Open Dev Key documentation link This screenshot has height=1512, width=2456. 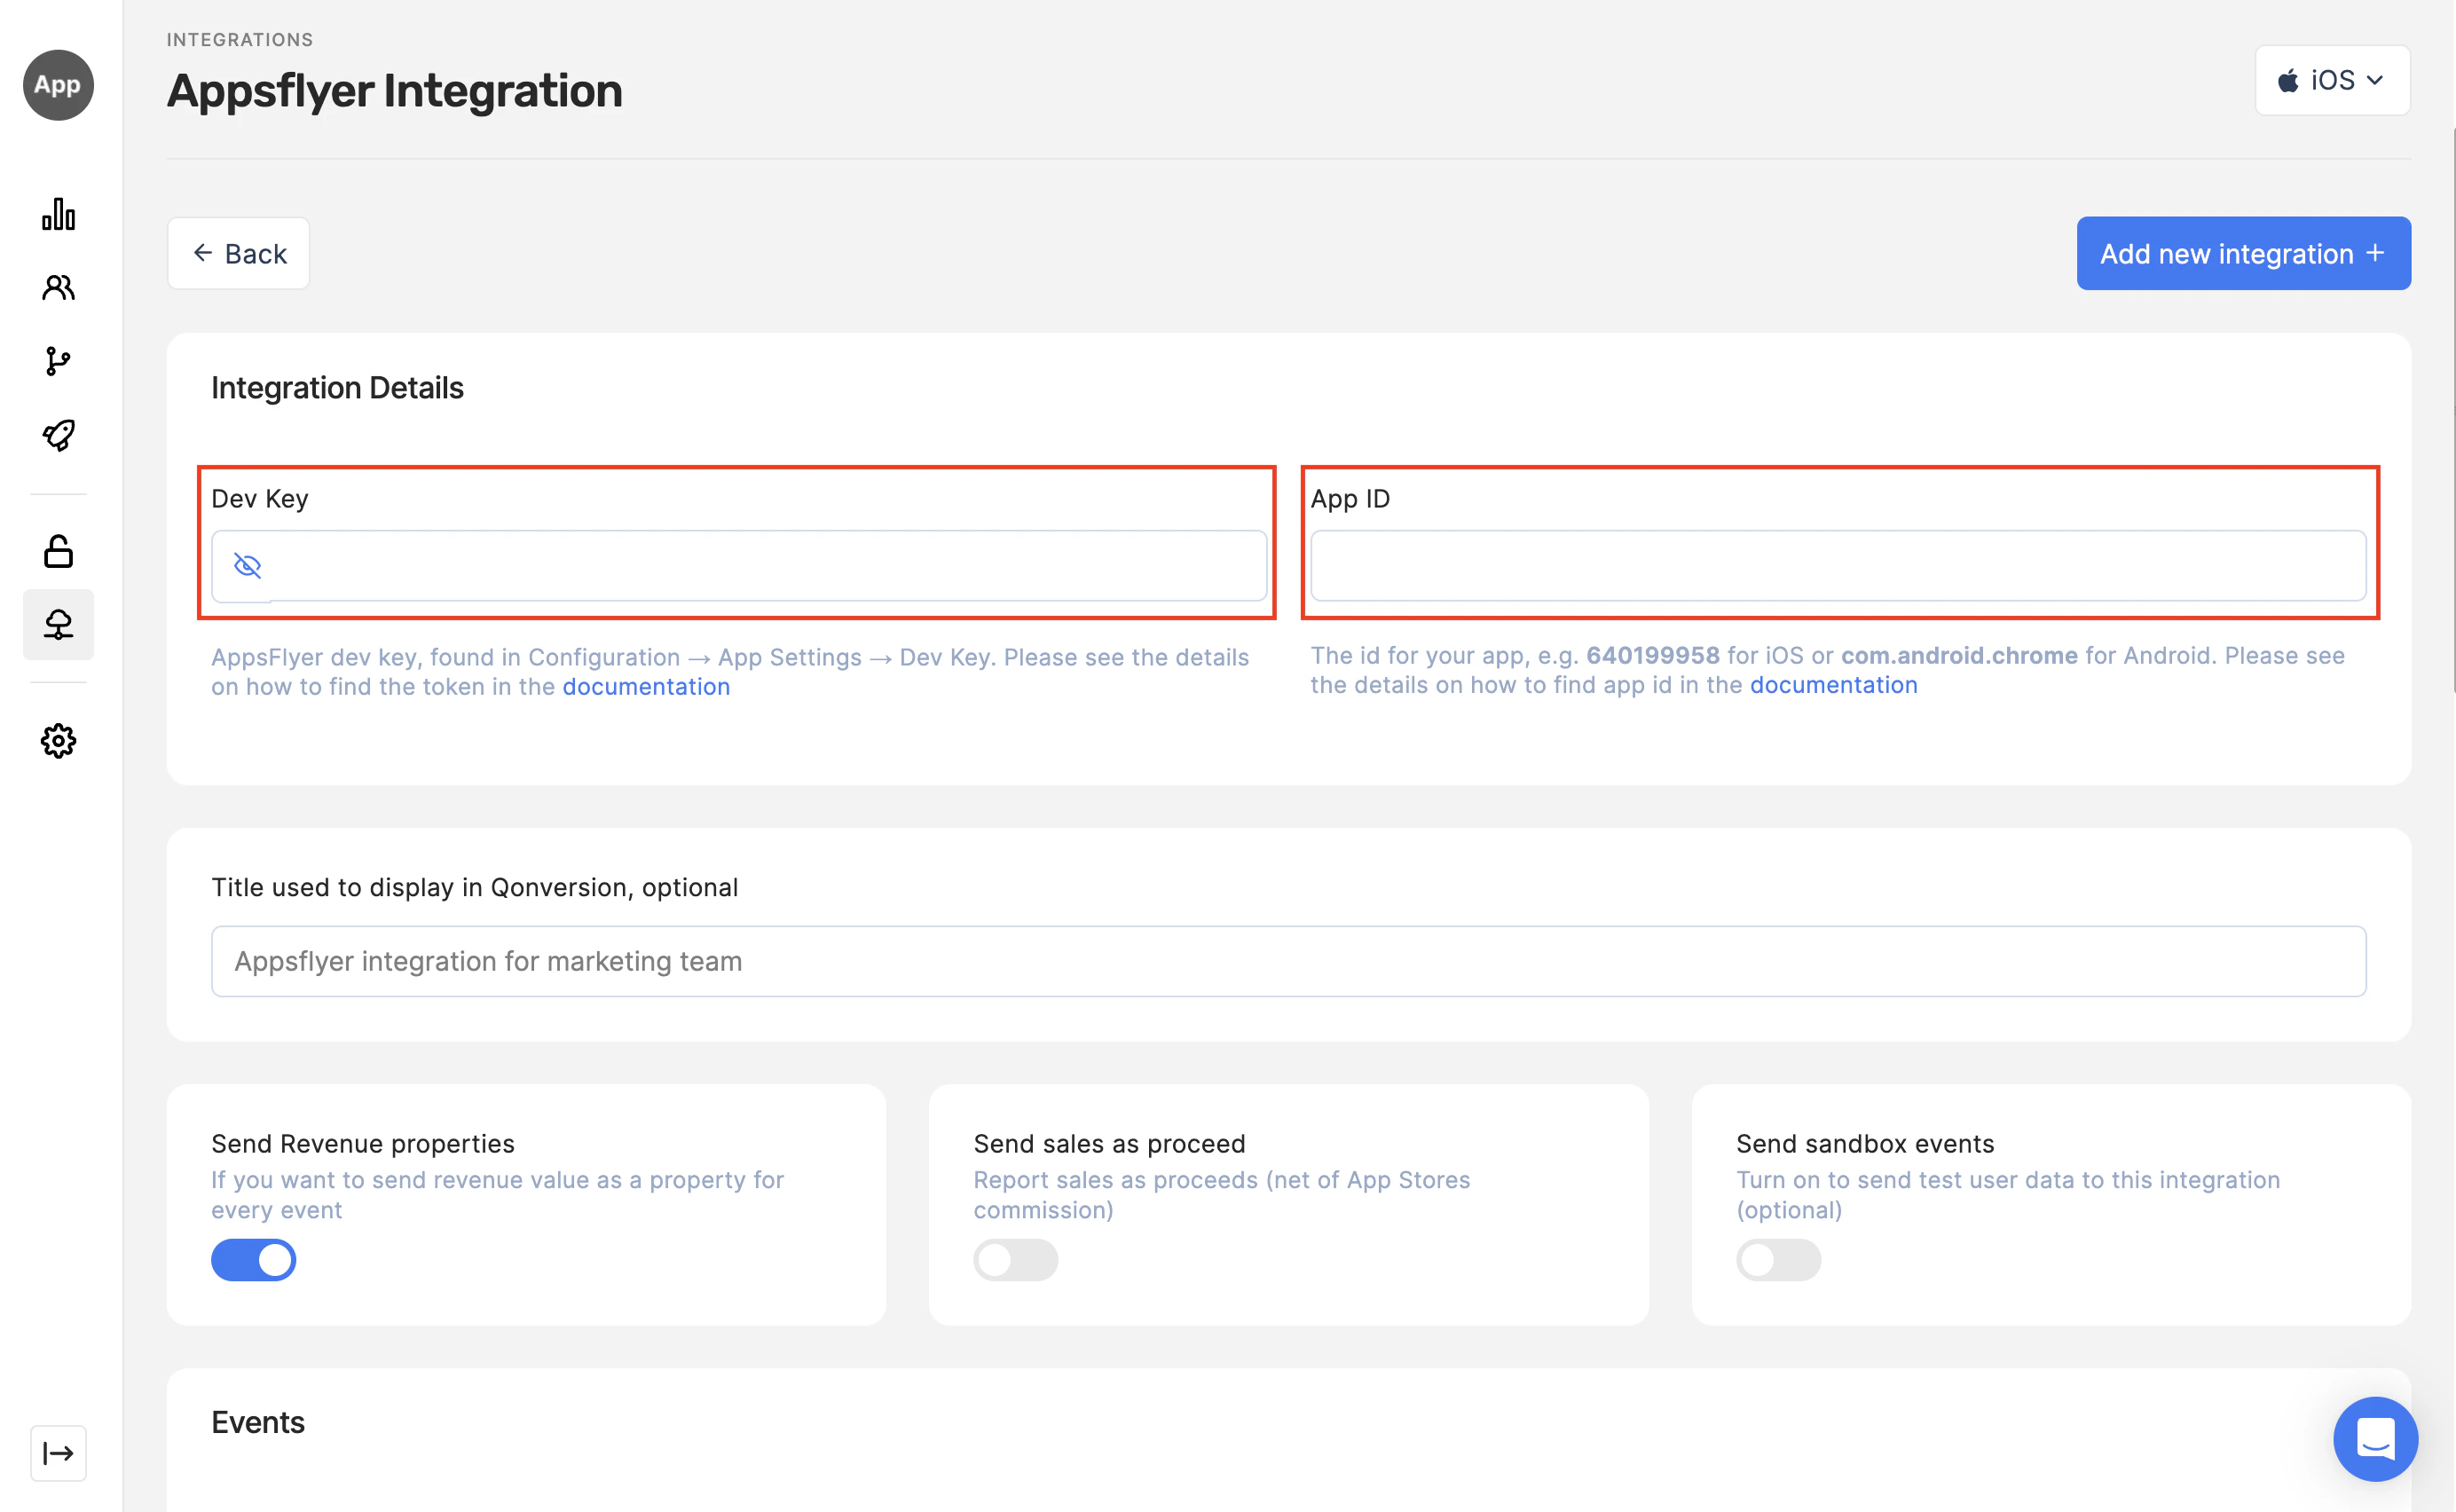[646, 687]
